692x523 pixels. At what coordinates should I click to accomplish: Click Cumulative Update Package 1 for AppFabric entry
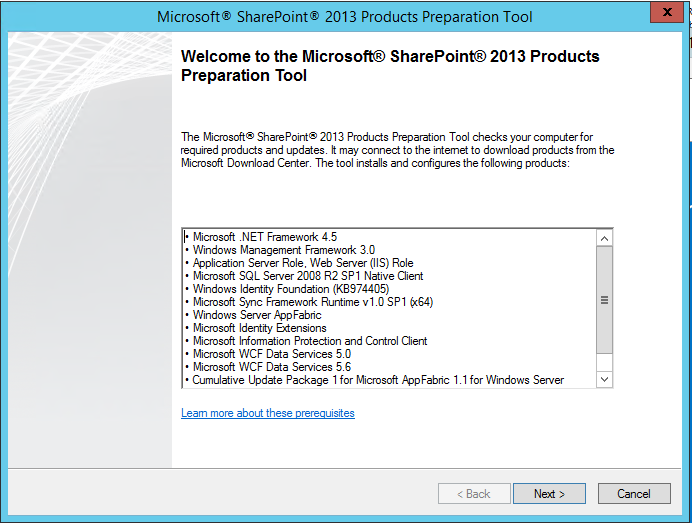coord(378,380)
